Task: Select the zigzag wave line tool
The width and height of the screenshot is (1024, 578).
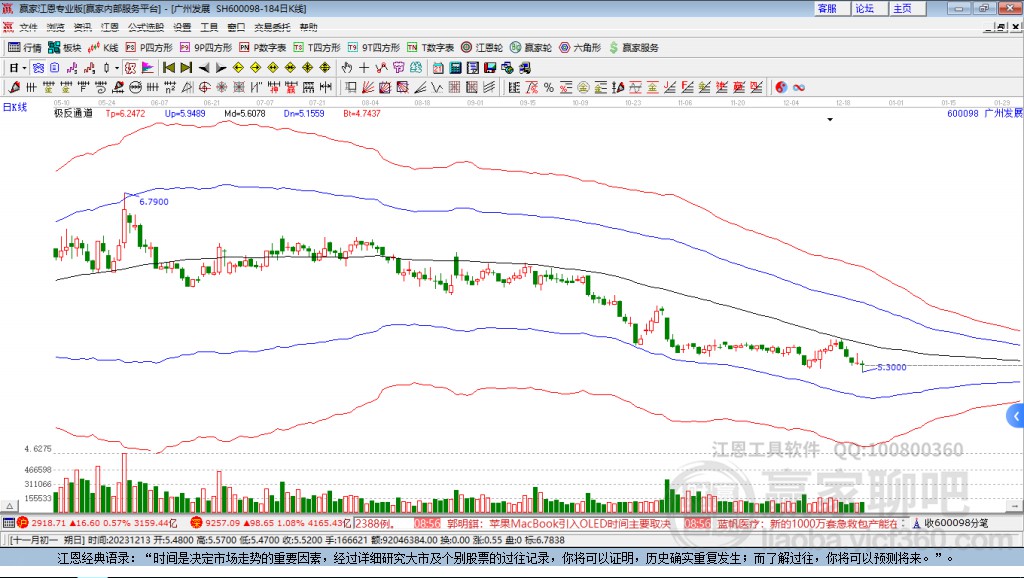Action: (437, 87)
